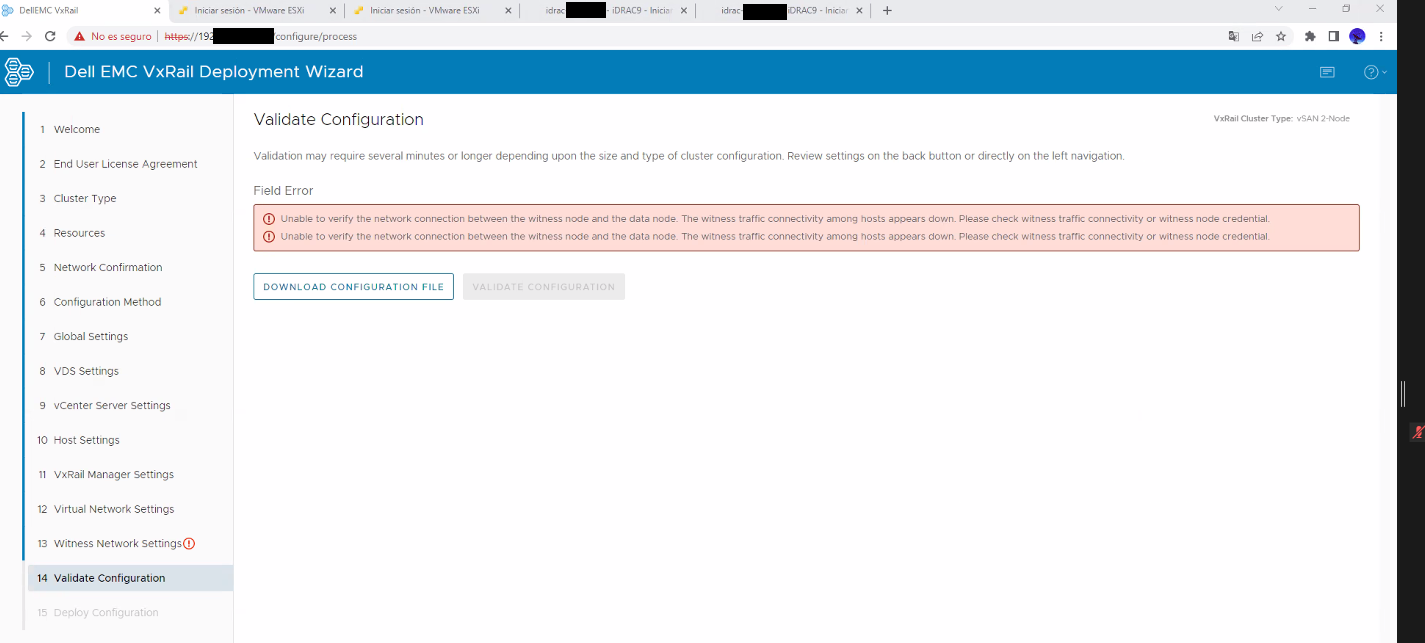Image resolution: width=1425 pixels, height=643 pixels.
Task: Click the warning icon beside Witness Network Settings
Action: (188, 543)
